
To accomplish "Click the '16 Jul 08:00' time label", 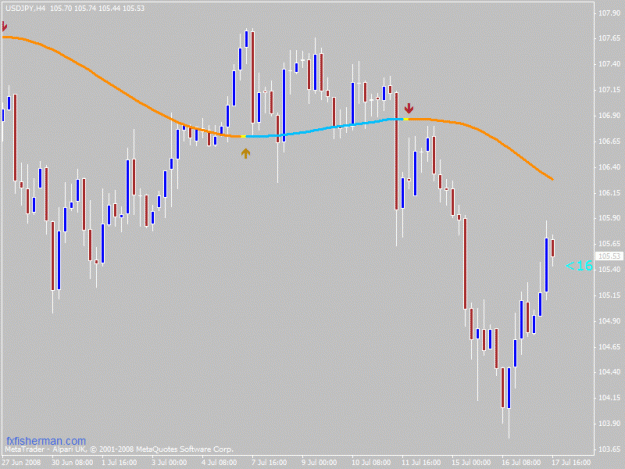I will click(521, 462).
